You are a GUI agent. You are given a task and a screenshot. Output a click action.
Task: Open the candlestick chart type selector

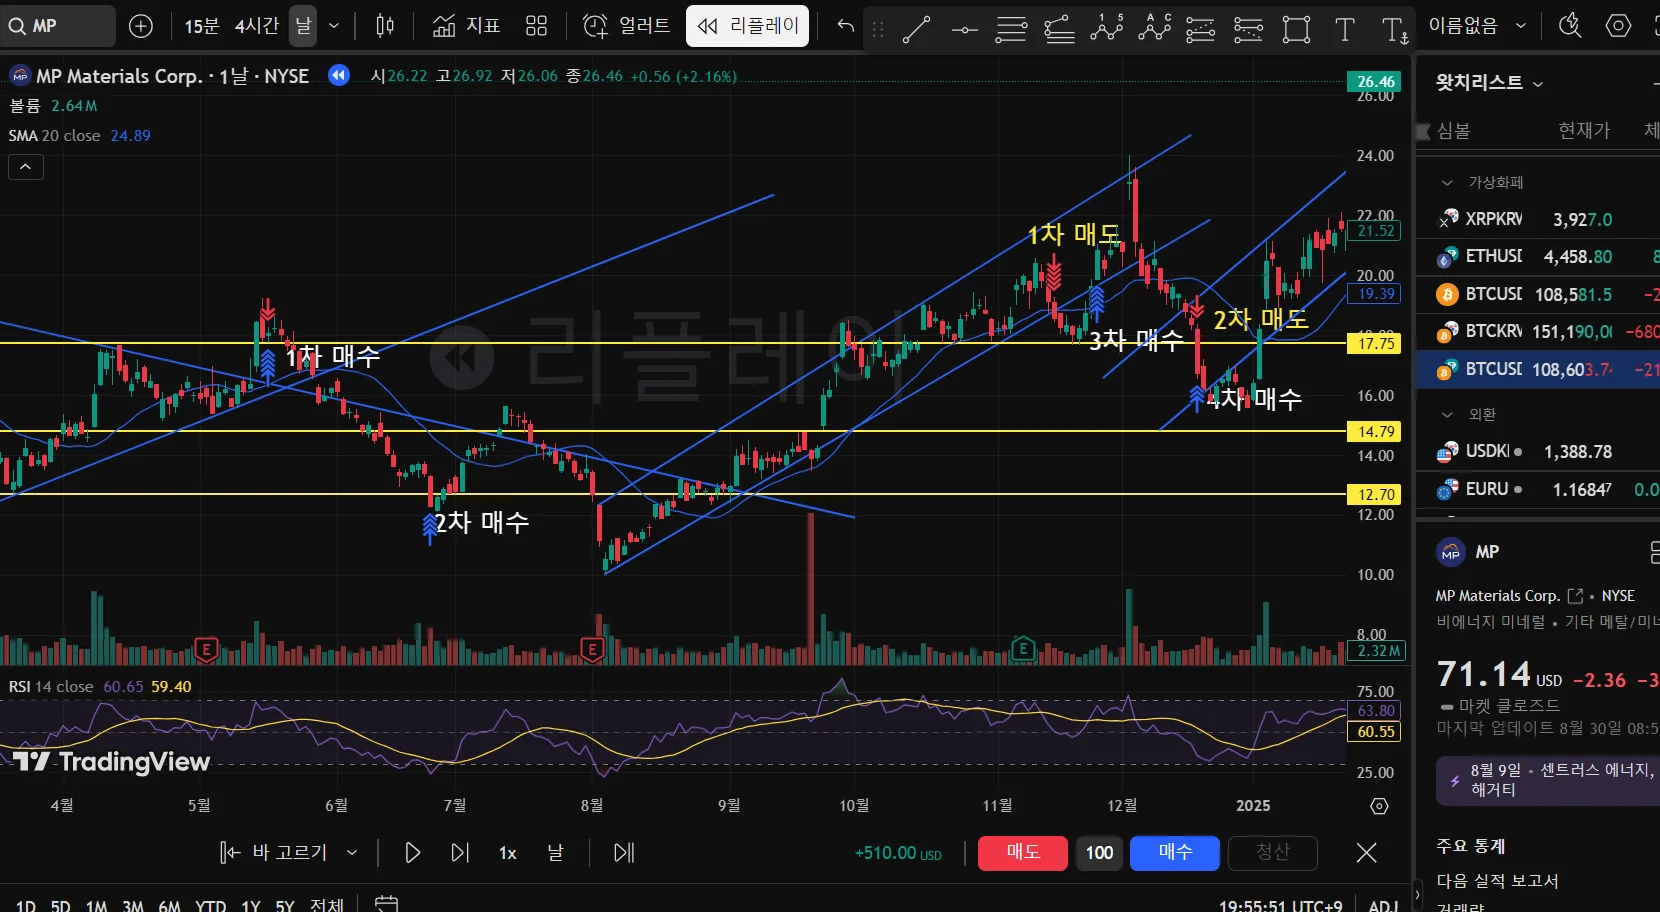pos(385,26)
